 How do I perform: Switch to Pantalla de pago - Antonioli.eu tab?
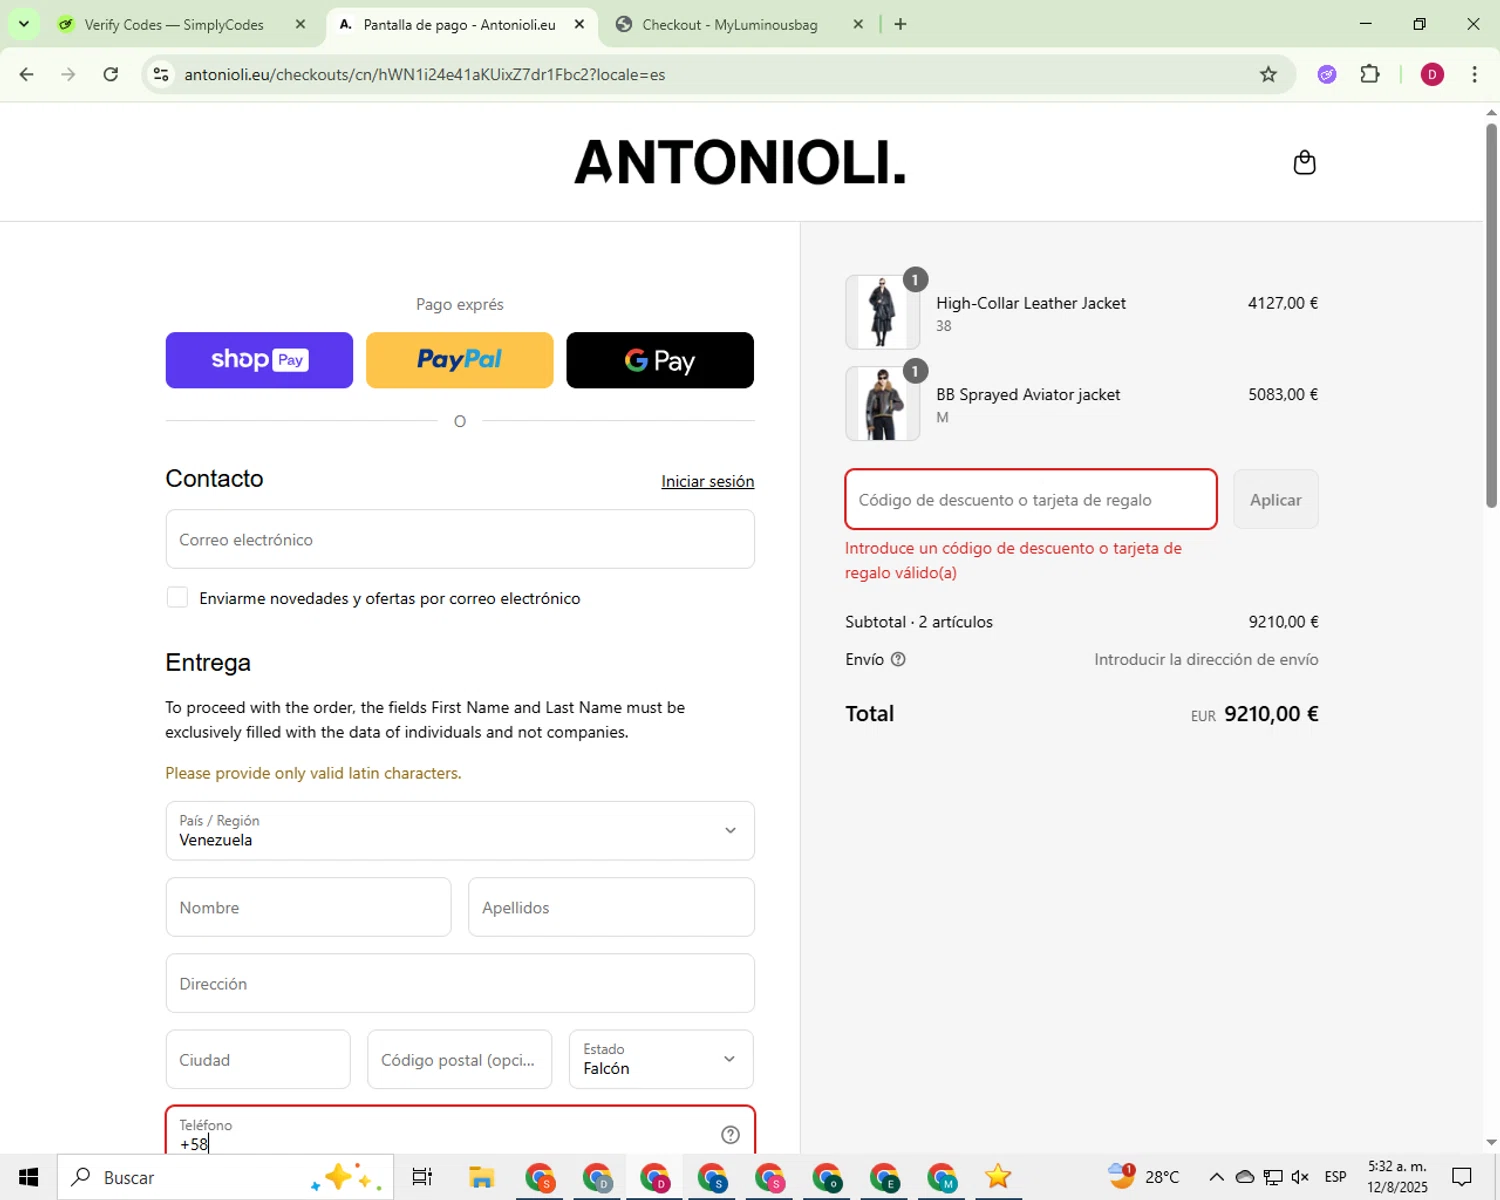tap(460, 24)
